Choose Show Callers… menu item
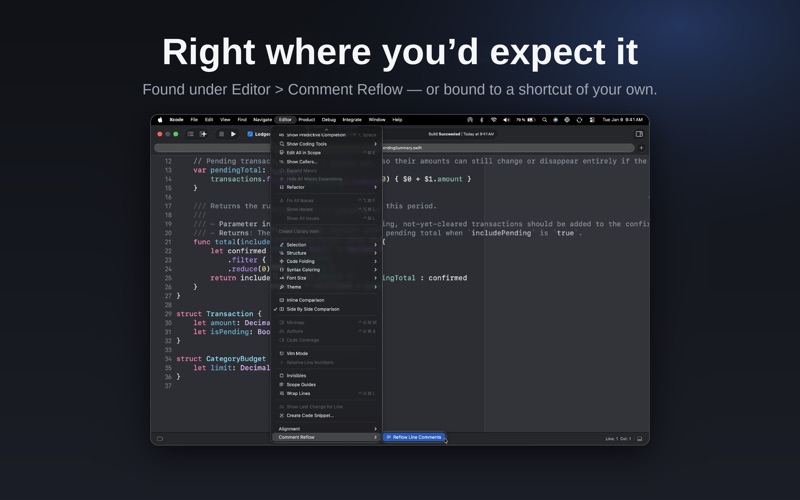 click(327, 162)
